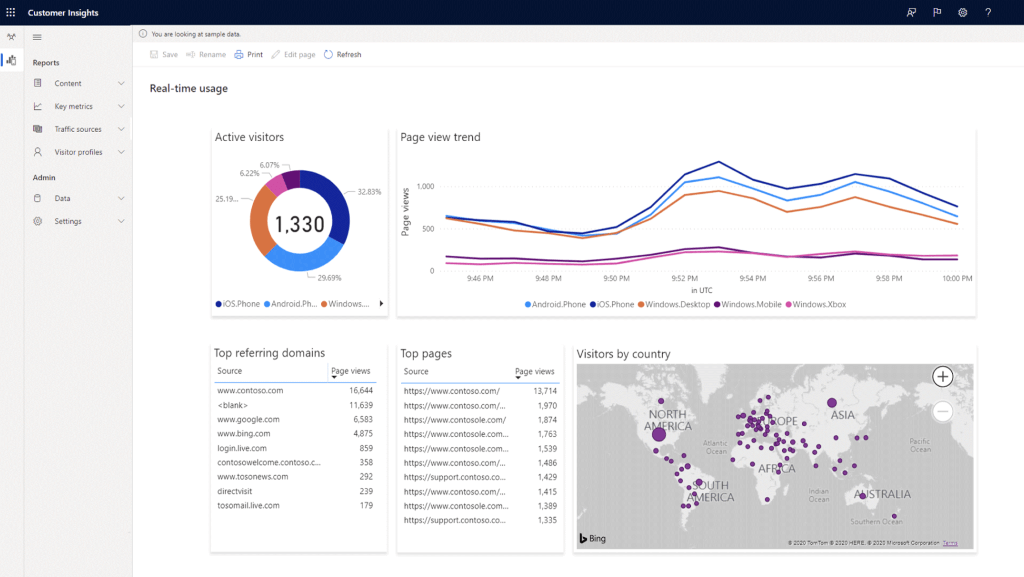Expand the Data section chevron

[x=121, y=198]
